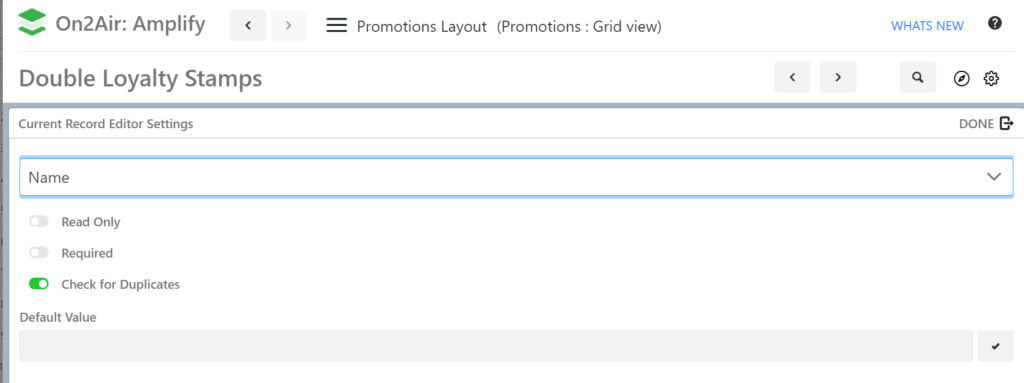Go back with top navigation arrow
This screenshot has width=1024, height=383.
pos(248,26)
